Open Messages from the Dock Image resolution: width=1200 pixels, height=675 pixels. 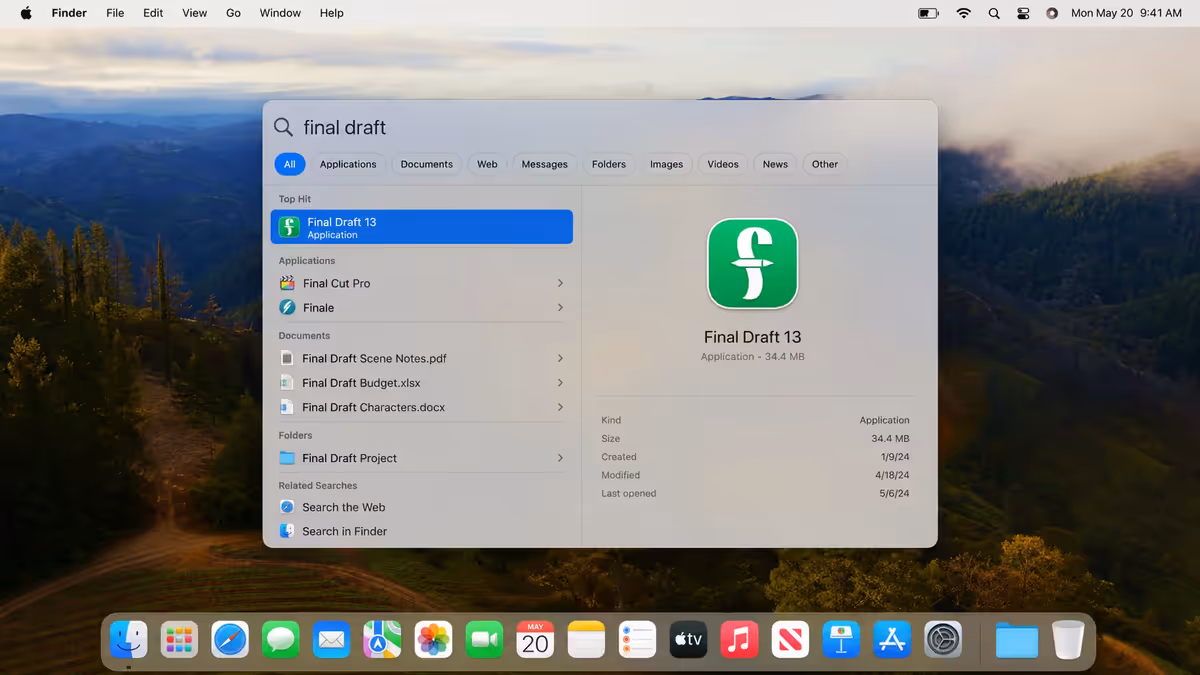[281, 640]
